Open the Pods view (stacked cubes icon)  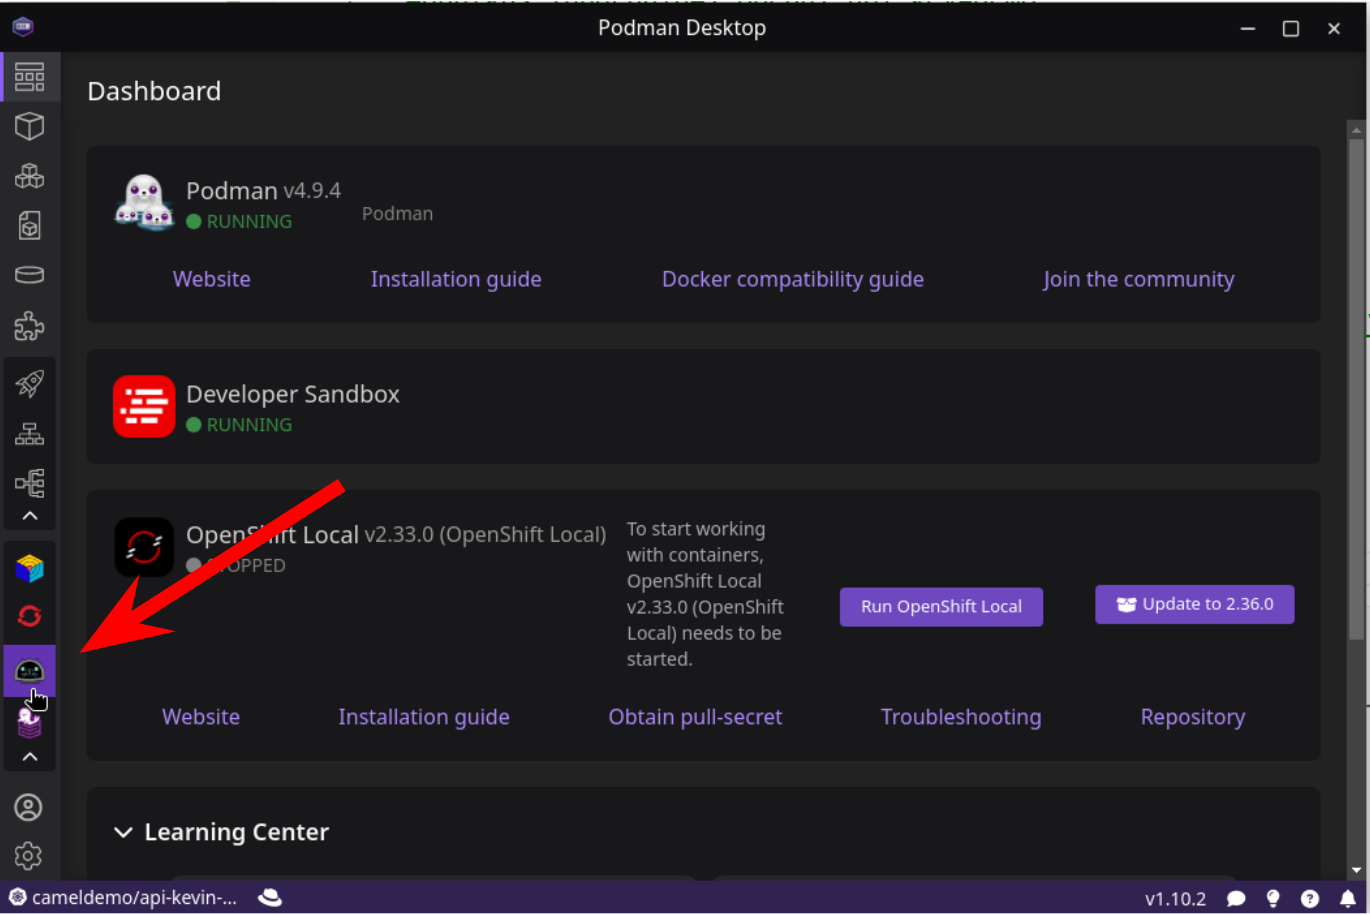[x=29, y=176]
